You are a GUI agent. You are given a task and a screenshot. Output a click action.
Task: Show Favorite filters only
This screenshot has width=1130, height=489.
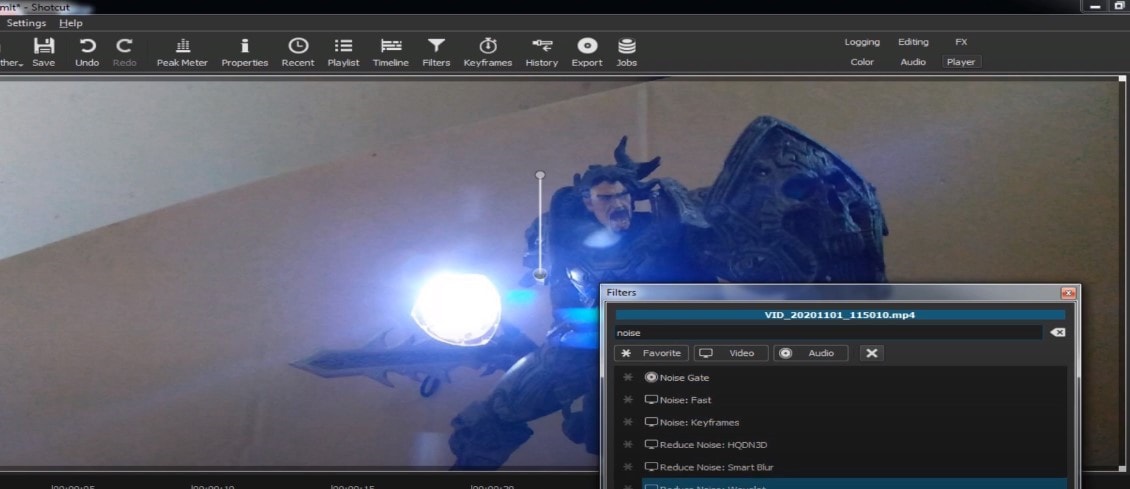(651, 353)
